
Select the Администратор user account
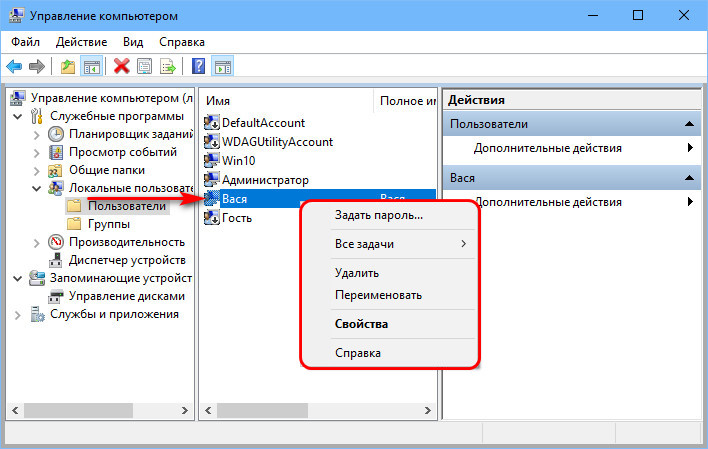265,180
